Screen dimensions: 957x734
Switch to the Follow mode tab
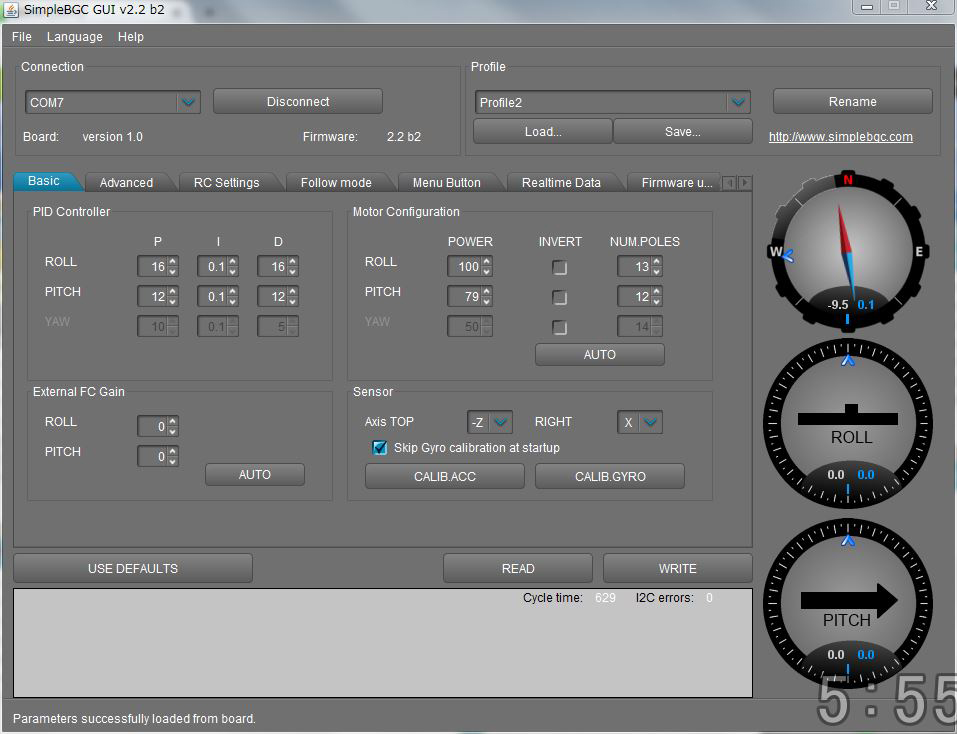tap(336, 182)
